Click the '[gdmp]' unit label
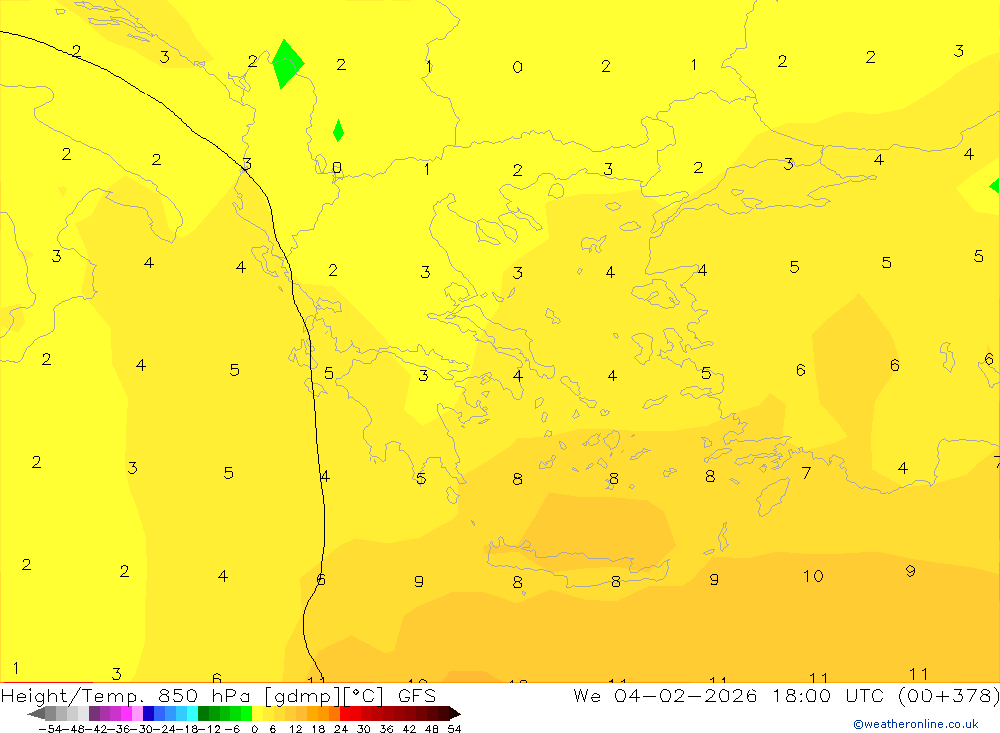The width and height of the screenshot is (1000, 733). (x=302, y=696)
